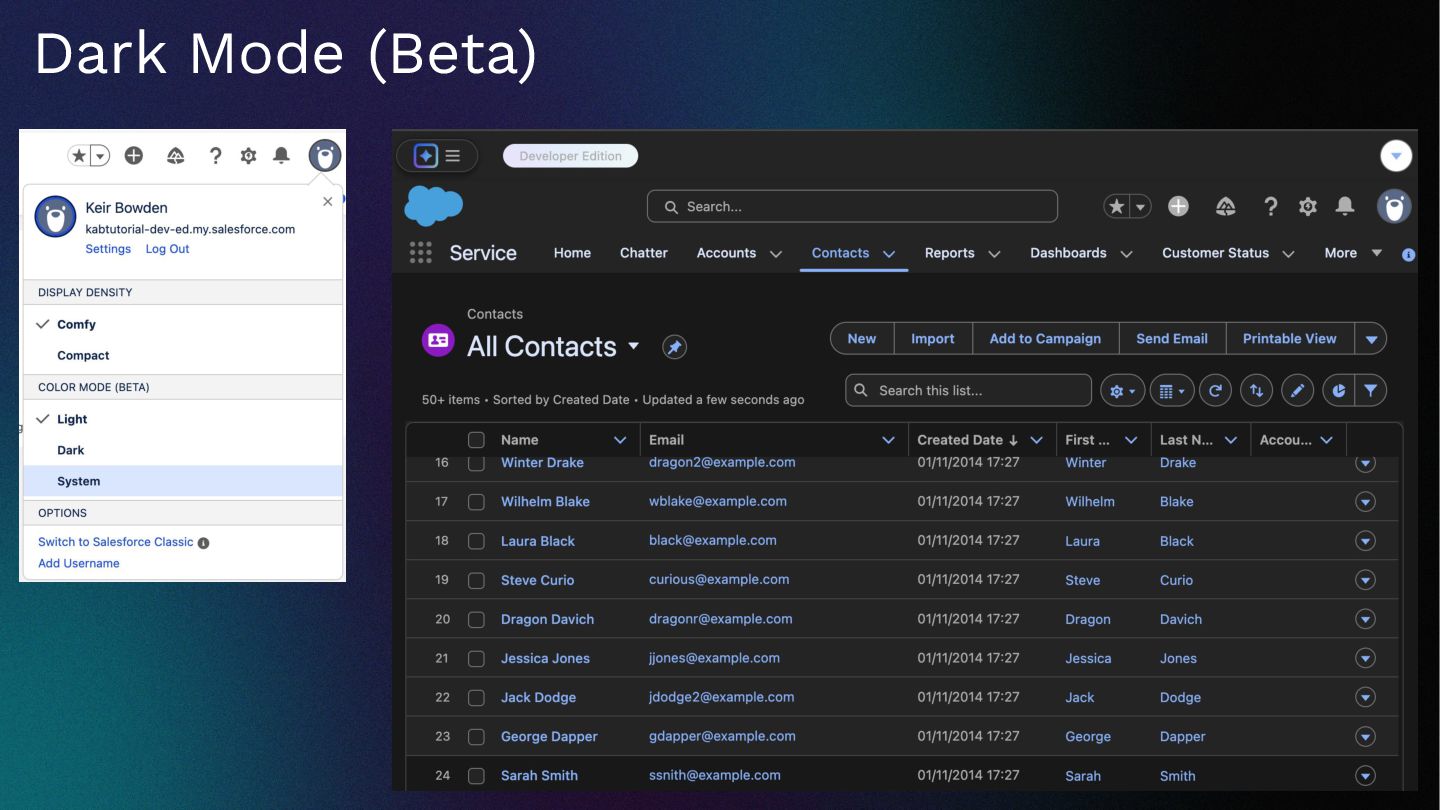
Task: Click the Search this list field
Action: tap(968, 390)
